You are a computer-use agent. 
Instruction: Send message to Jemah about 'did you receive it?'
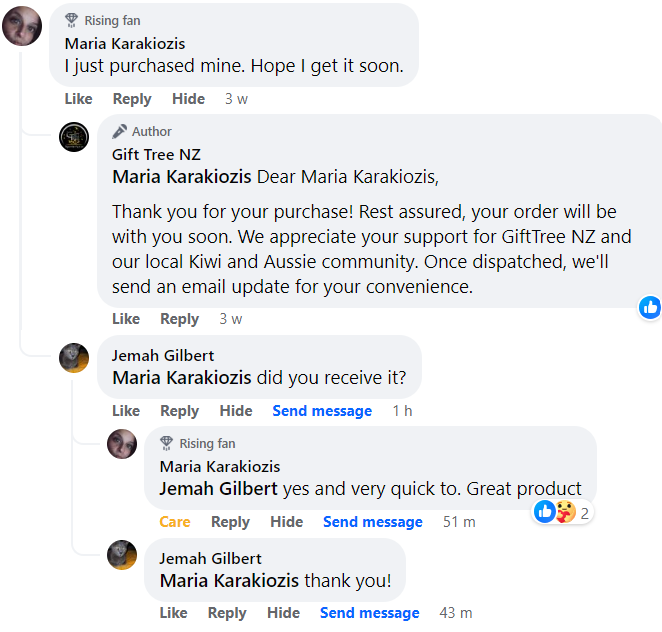(x=321, y=411)
